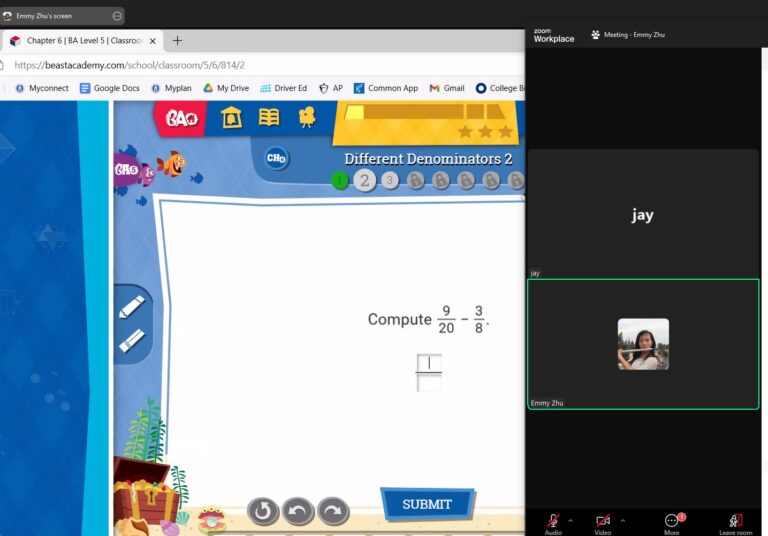The height and width of the screenshot is (536, 768).
Task: Select the eraser tool
Action: click(132, 341)
